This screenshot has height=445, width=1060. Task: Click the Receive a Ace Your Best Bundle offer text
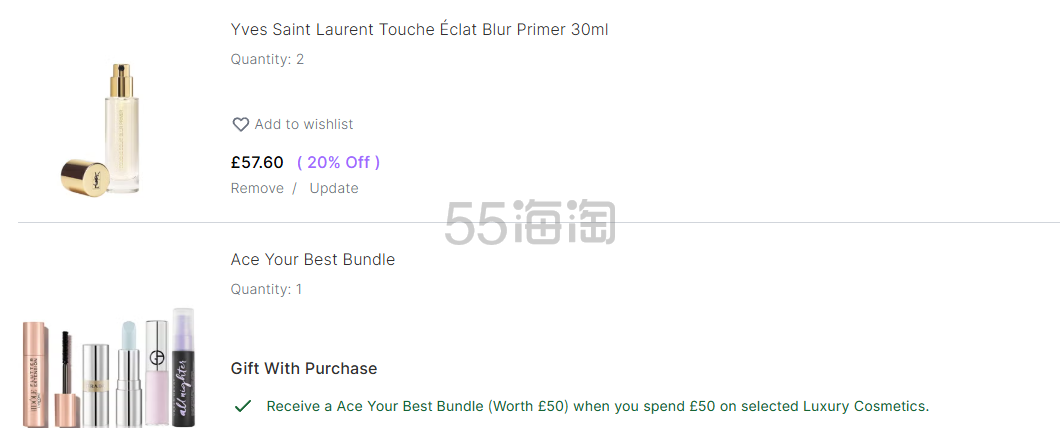tap(597, 406)
